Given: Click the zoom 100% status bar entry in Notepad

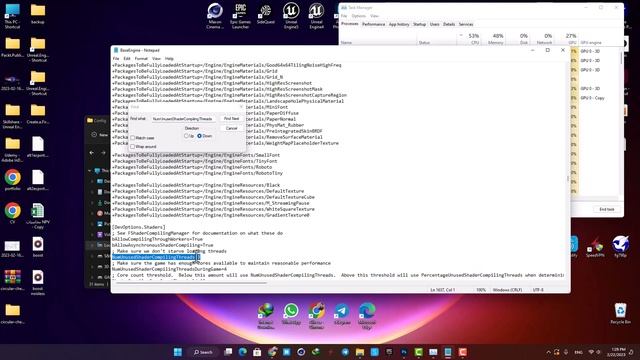Looking at the screenshot, I should click(481, 290).
